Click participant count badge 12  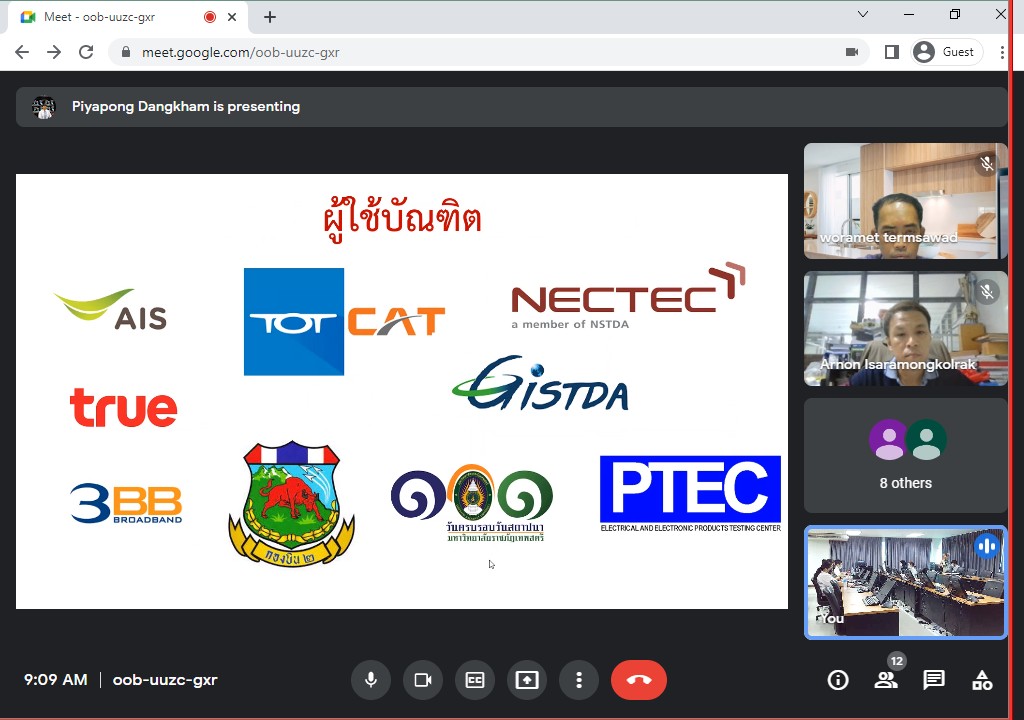click(x=897, y=661)
